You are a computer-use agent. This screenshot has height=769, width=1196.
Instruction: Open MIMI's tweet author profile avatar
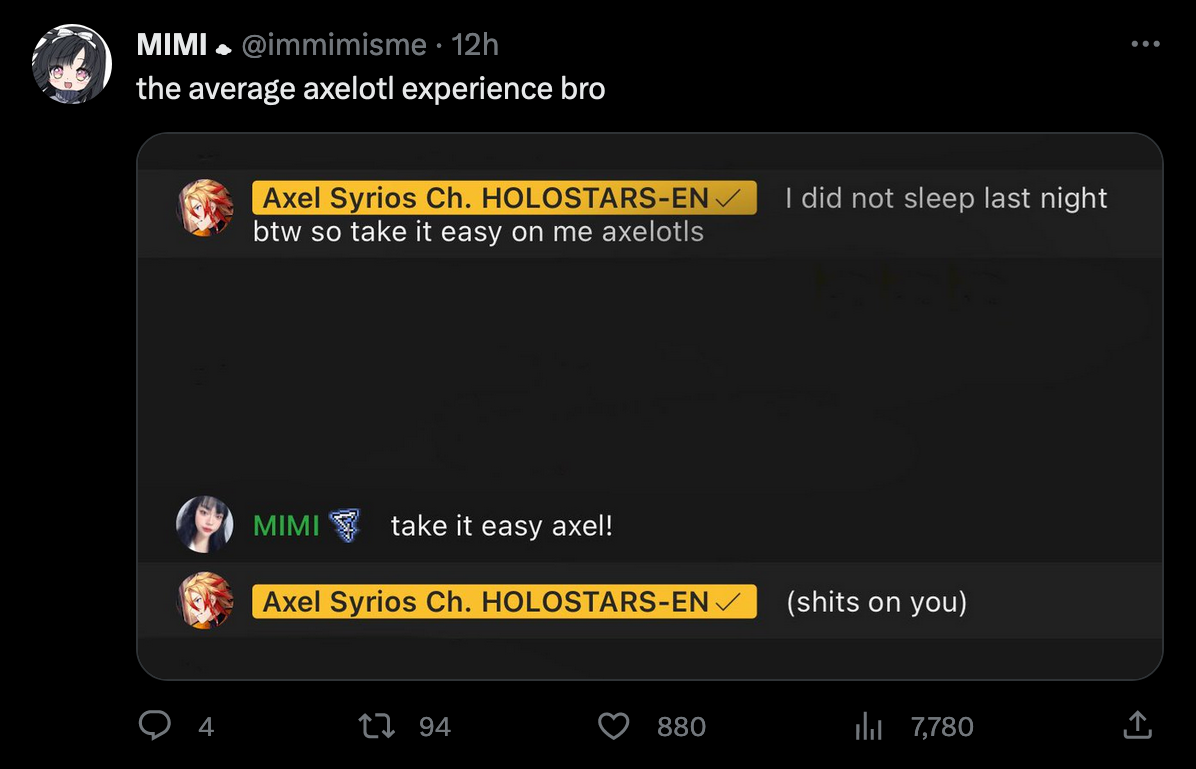[x=72, y=64]
